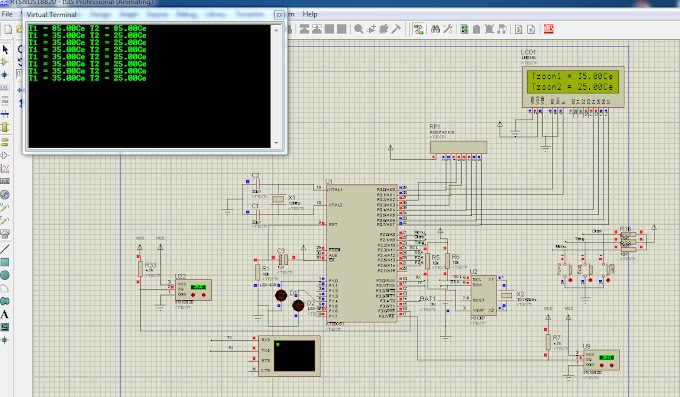Select the Buses mode tool
This screenshot has width=680, height=397.
(x=5, y=114)
